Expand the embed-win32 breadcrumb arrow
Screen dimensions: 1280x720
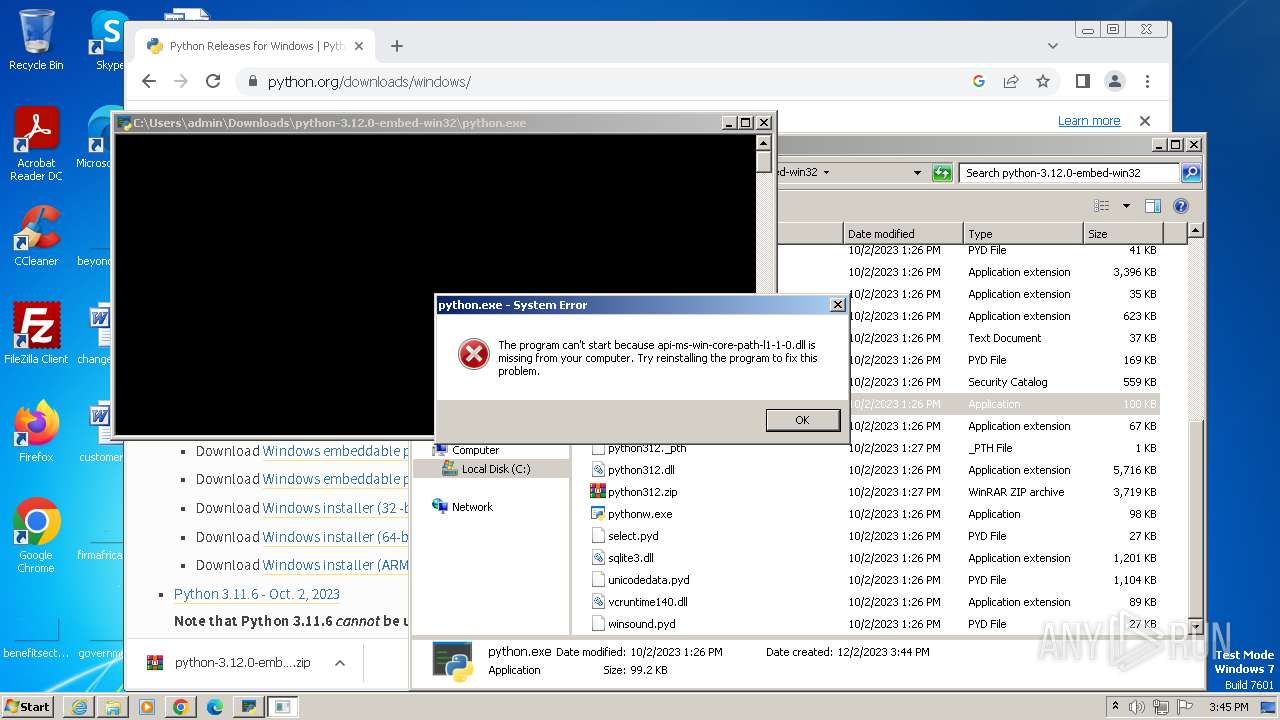827,173
